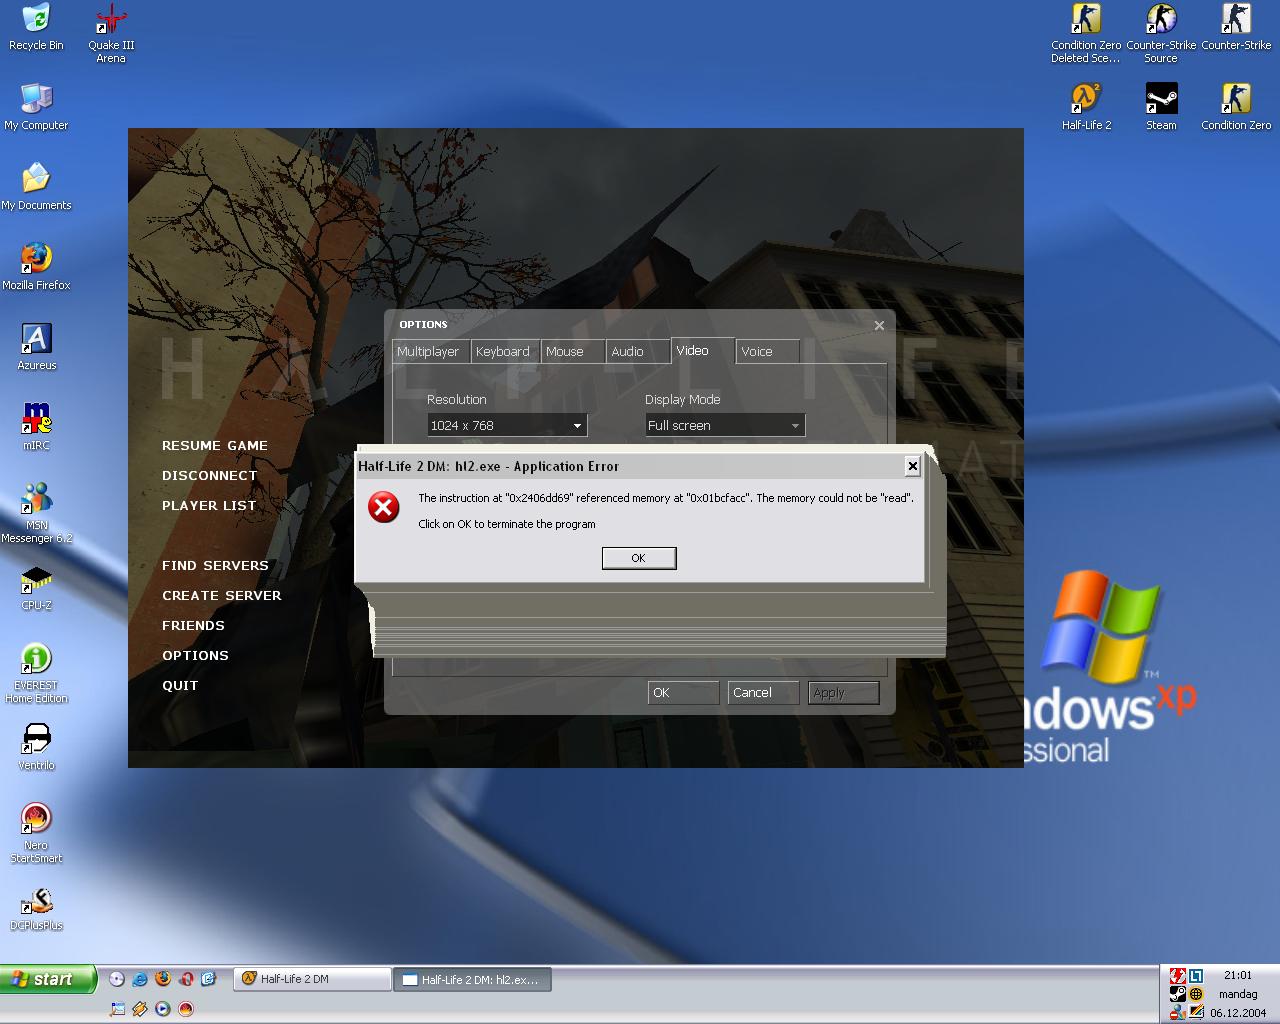The image size is (1280, 1024).
Task: Open FRIENDS from game menu
Action: 193,626
